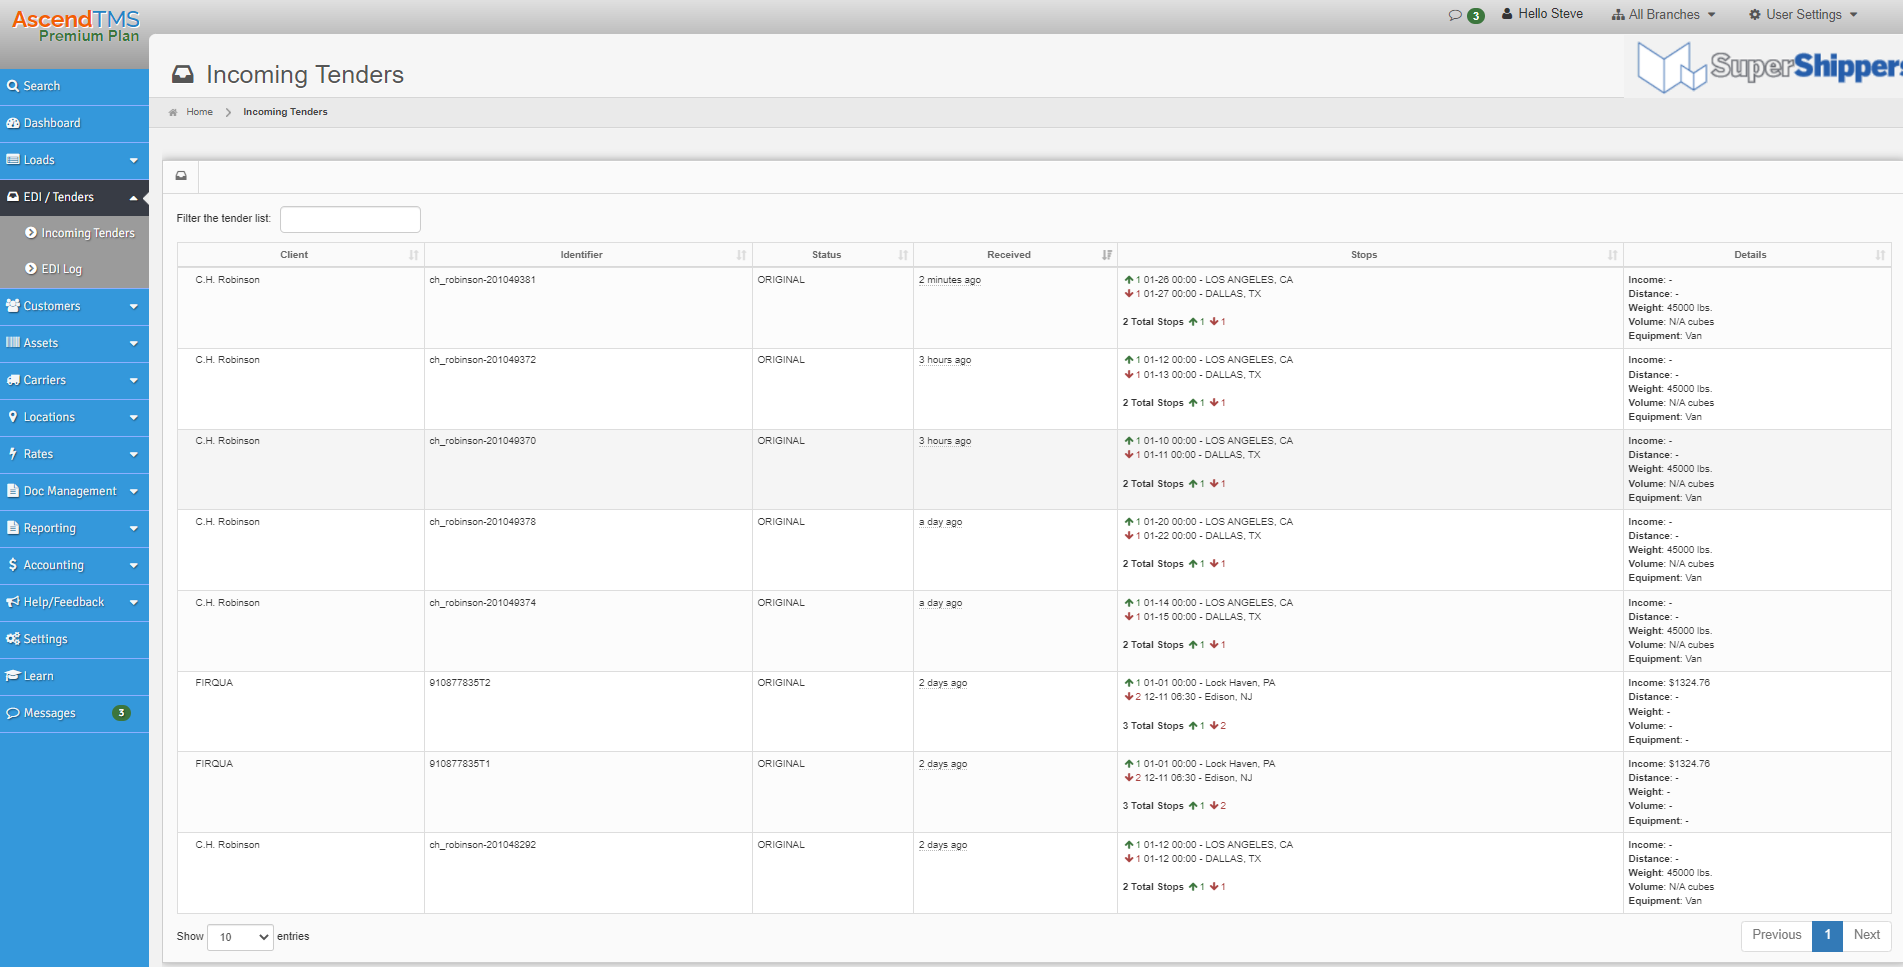Click the inbox tray tab icon above filter
The image size is (1903, 967).
pos(181,176)
